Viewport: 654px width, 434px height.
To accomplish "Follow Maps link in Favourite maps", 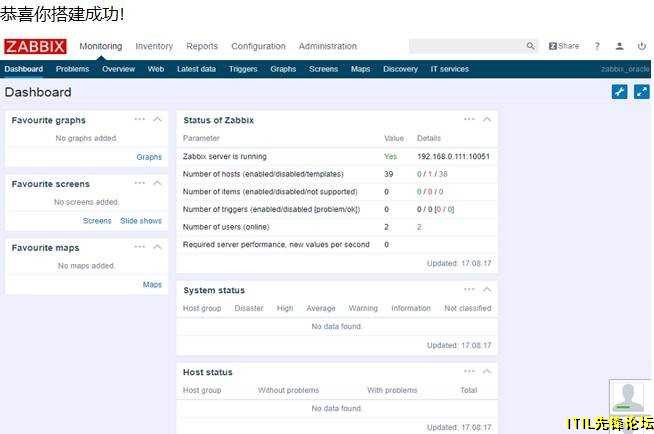I will [152, 285].
